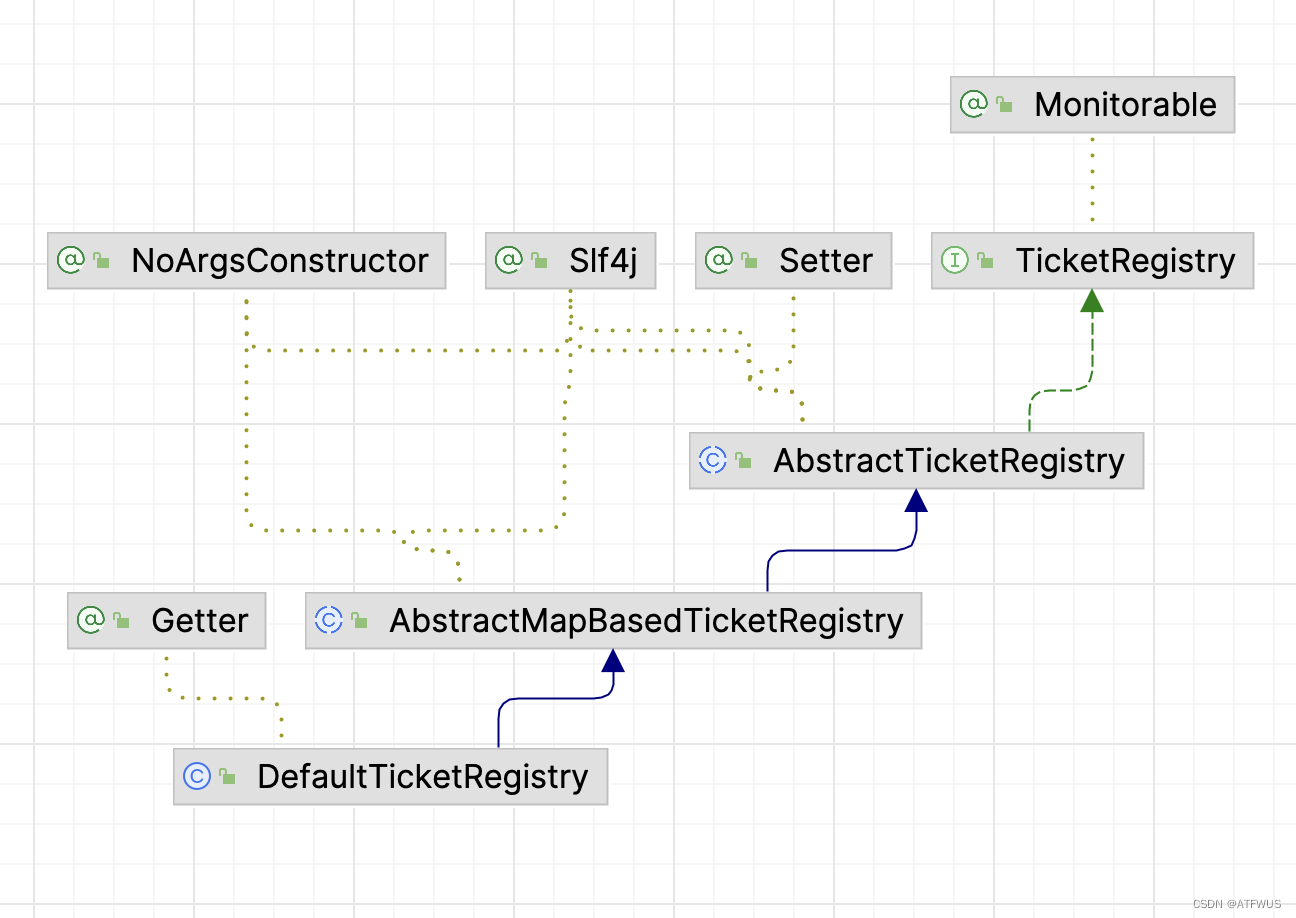This screenshot has width=1296, height=918.
Task: Click the public lock icon beside Setter
Action: click(x=750, y=262)
